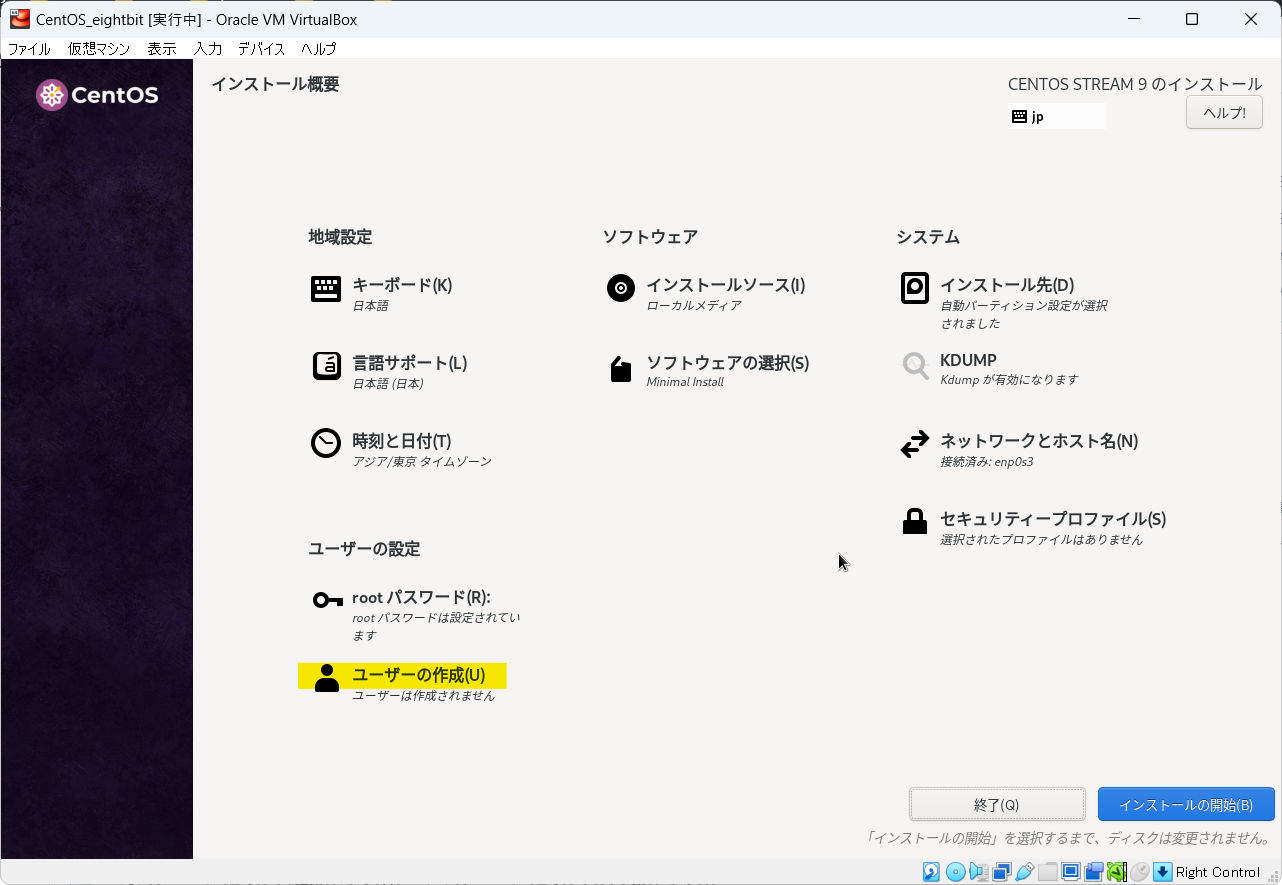Click the Kdump が有効になります text
The height and width of the screenshot is (885, 1282).
click(1009, 380)
